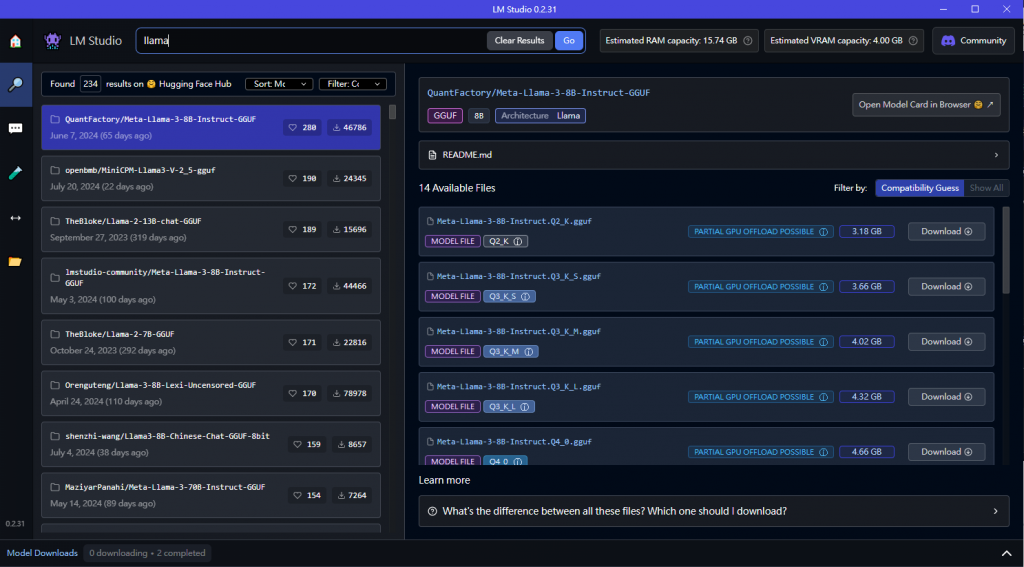Click RAM capacity help question icon
The height and width of the screenshot is (567, 1024).
coord(748,40)
